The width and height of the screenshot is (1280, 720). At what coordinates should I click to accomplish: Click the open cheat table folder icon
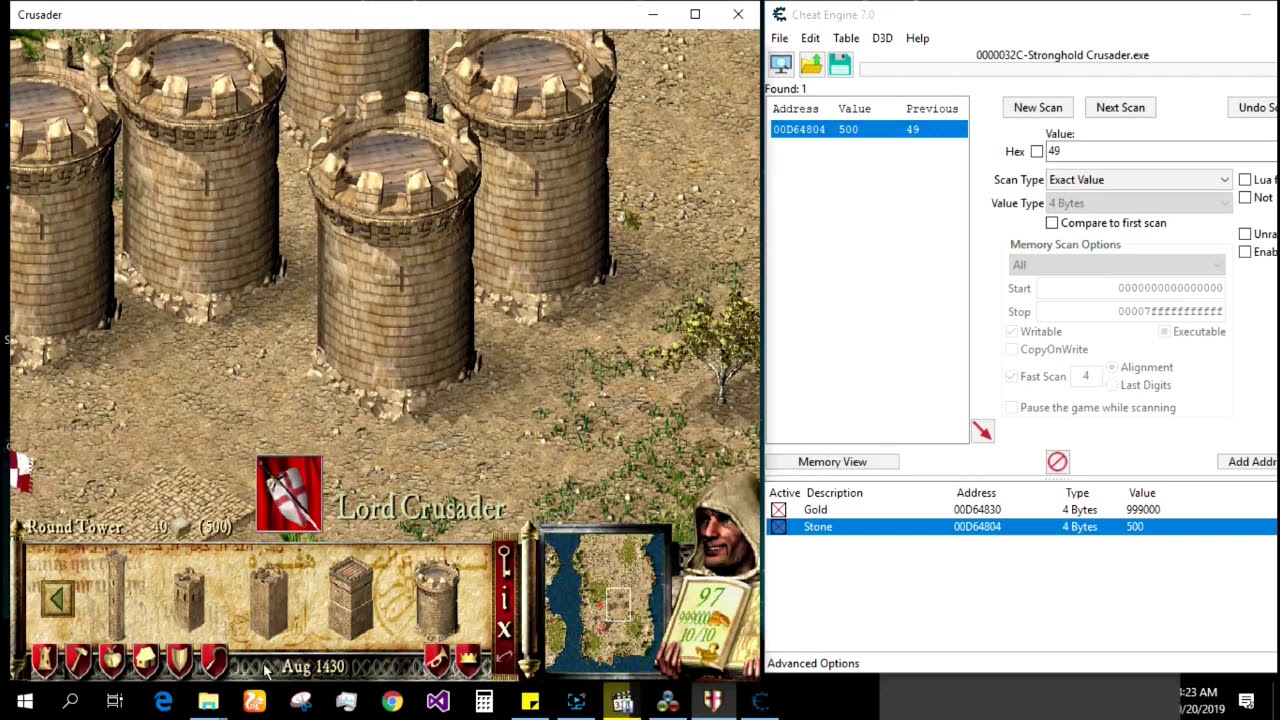click(x=811, y=65)
